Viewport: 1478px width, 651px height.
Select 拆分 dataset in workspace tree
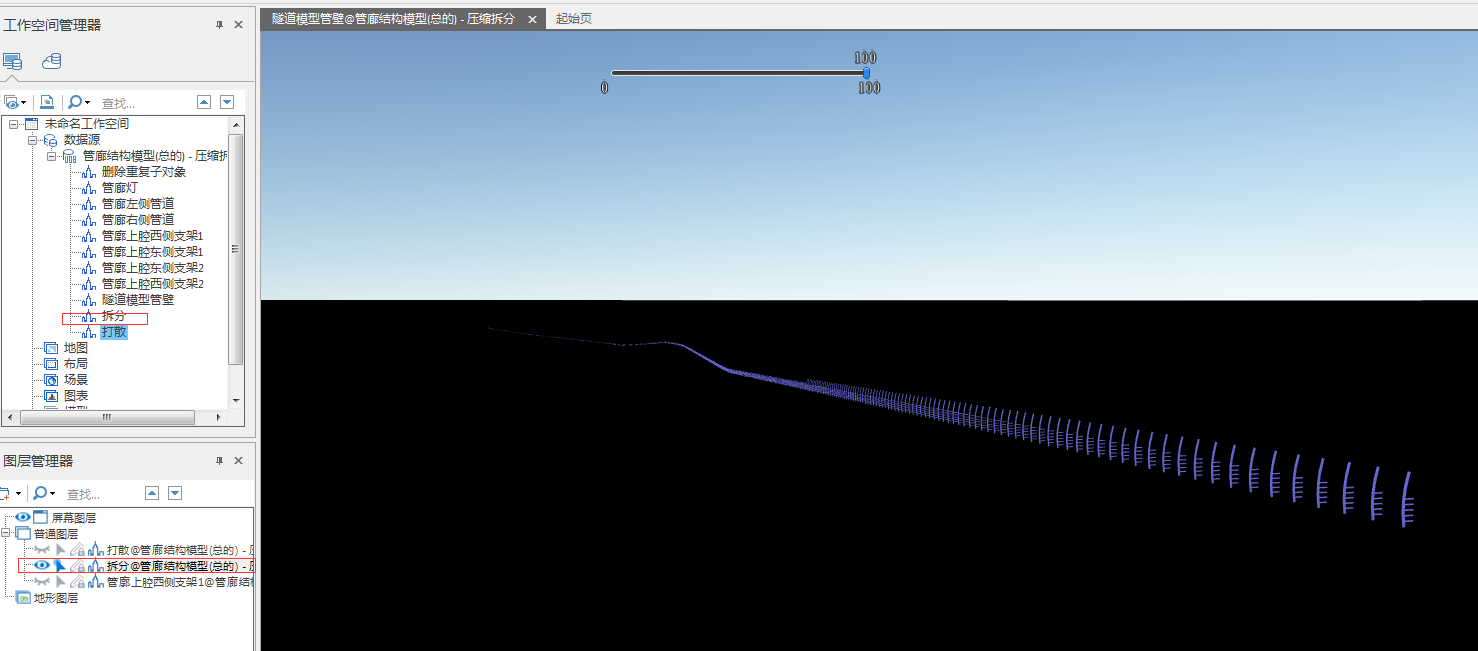[113, 316]
